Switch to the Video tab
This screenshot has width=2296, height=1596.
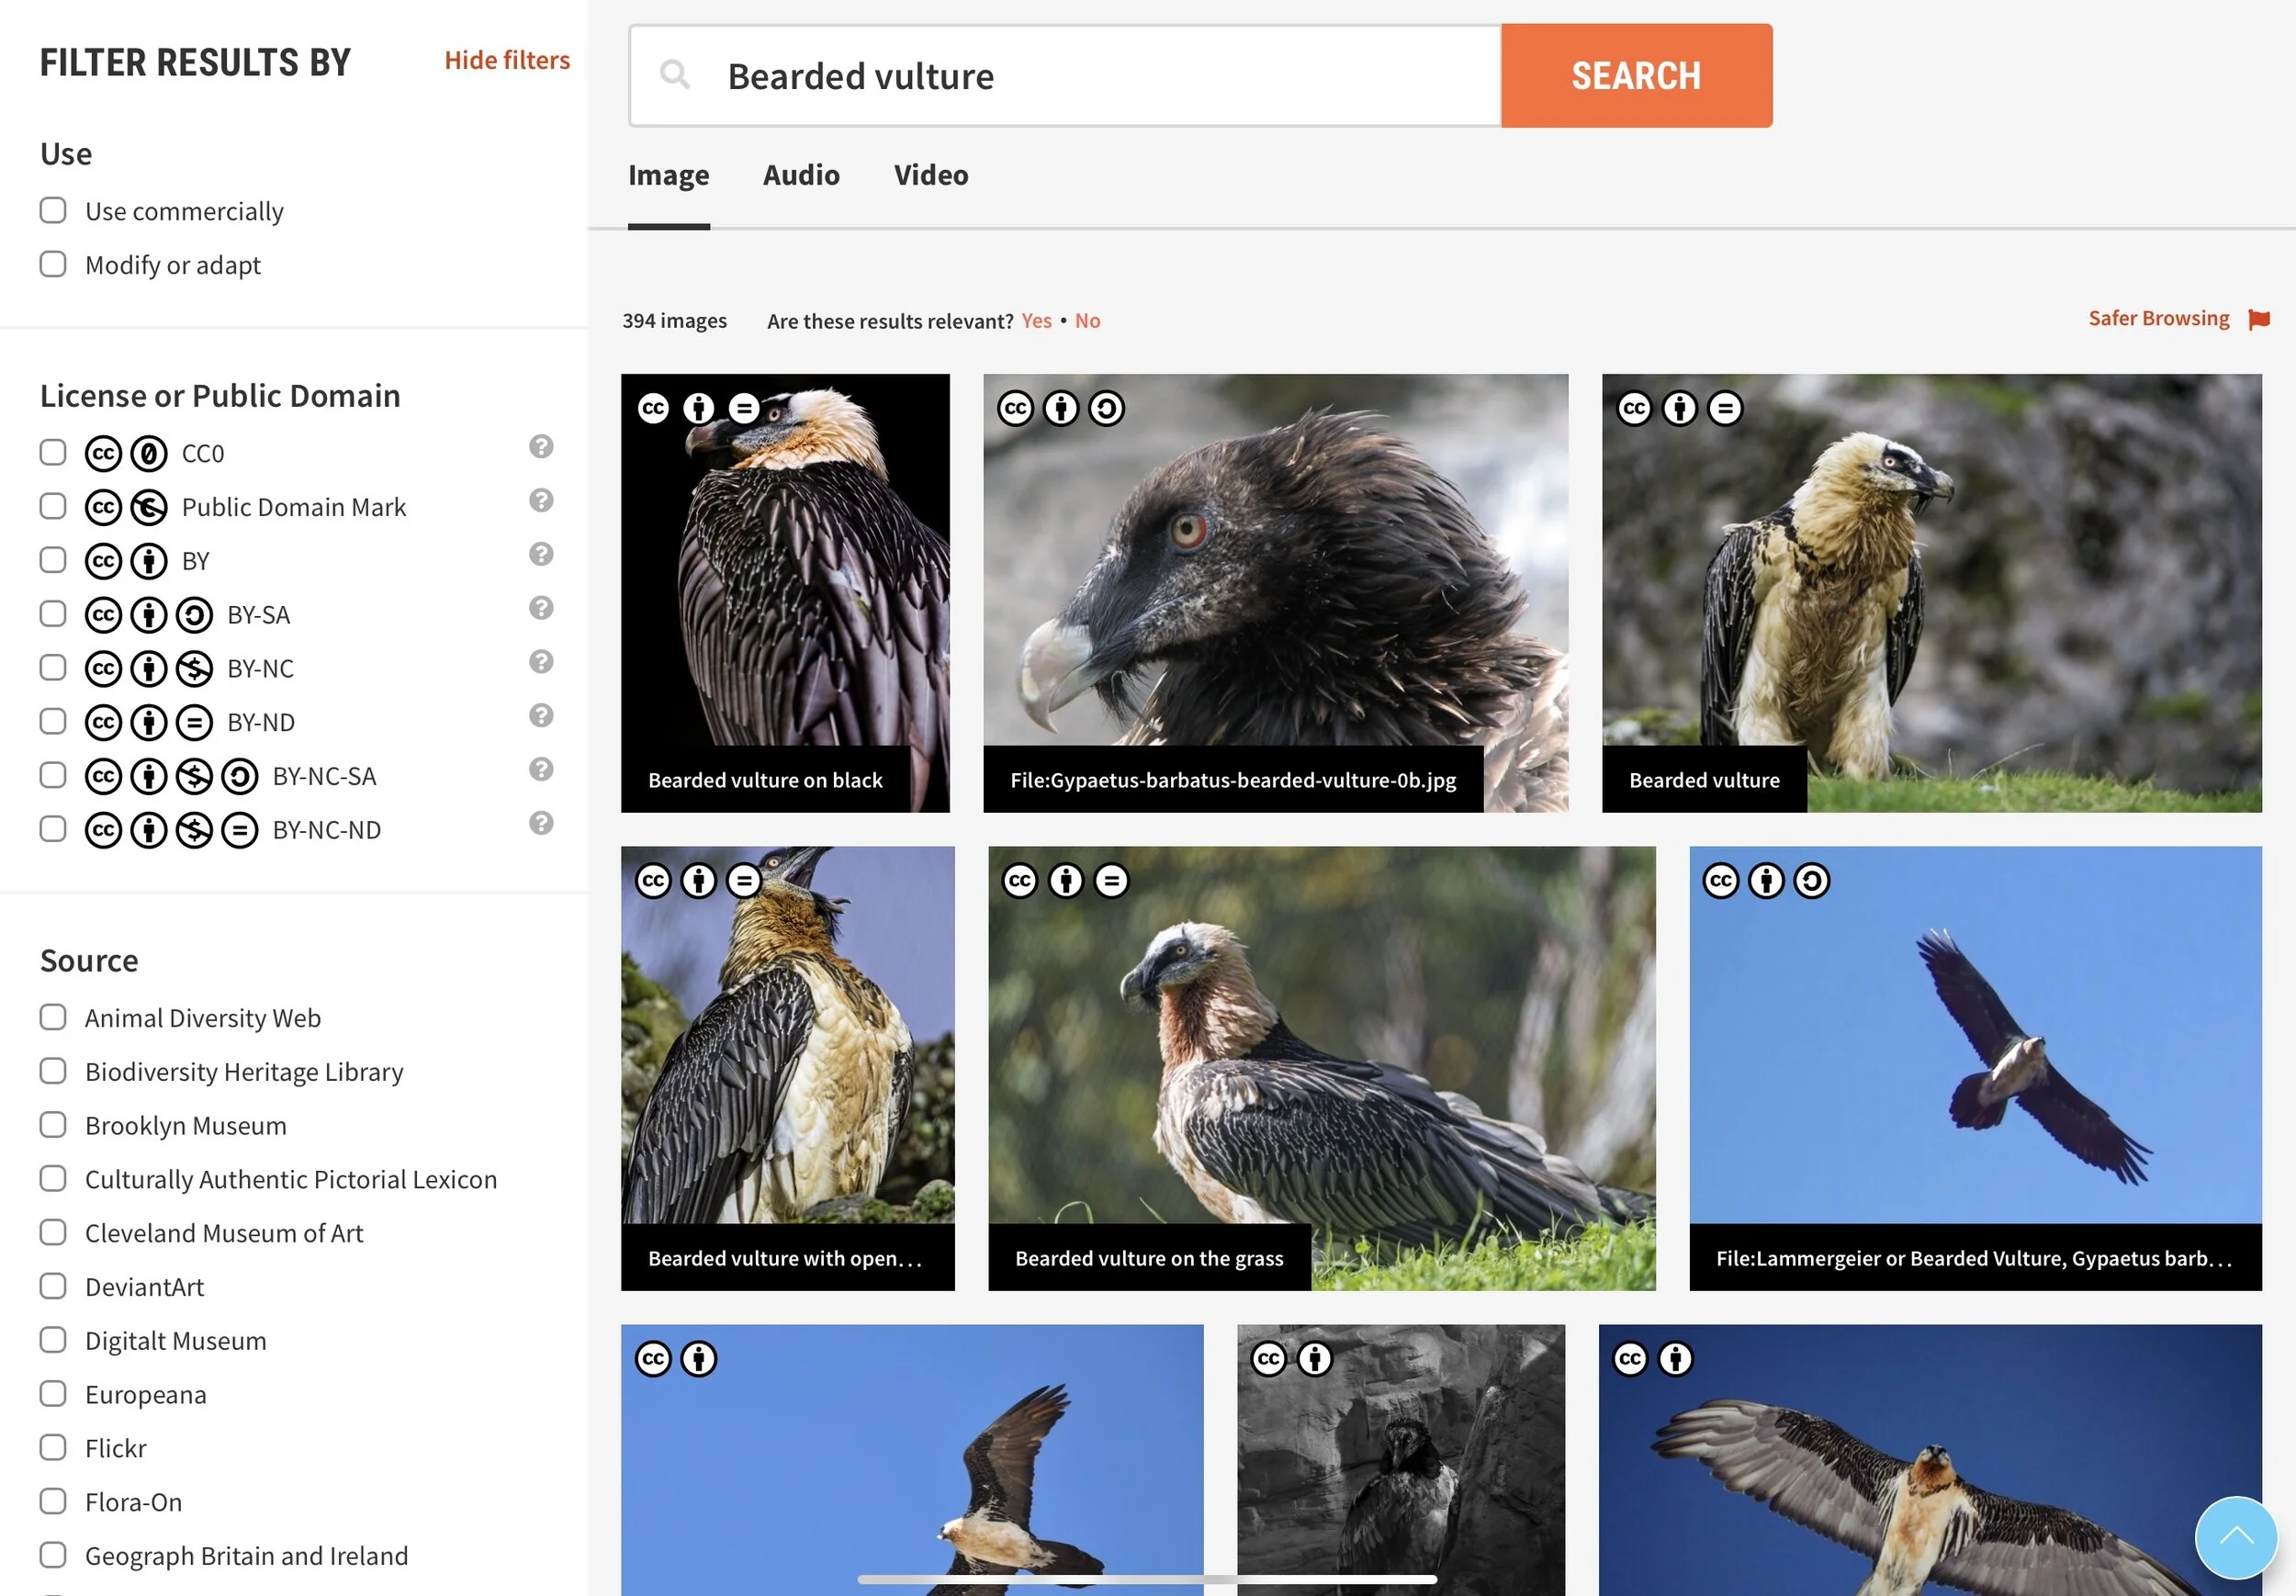(x=930, y=176)
